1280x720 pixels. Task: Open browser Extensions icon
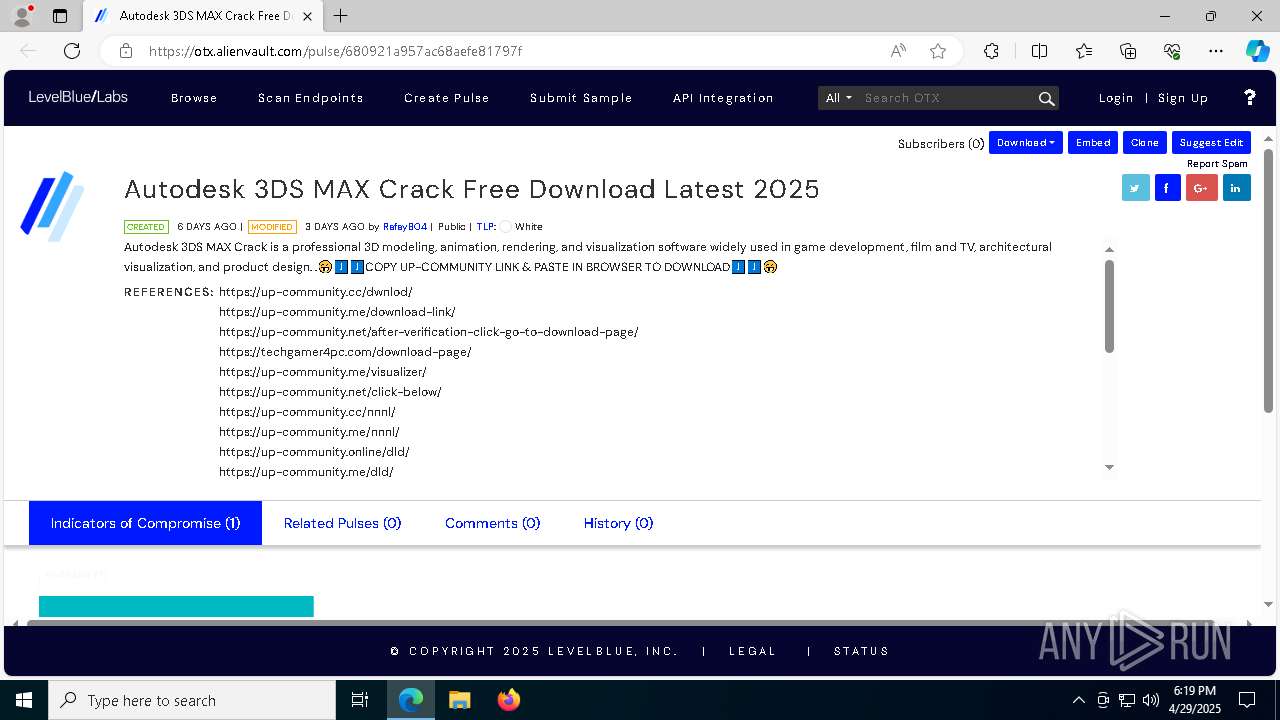point(991,51)
